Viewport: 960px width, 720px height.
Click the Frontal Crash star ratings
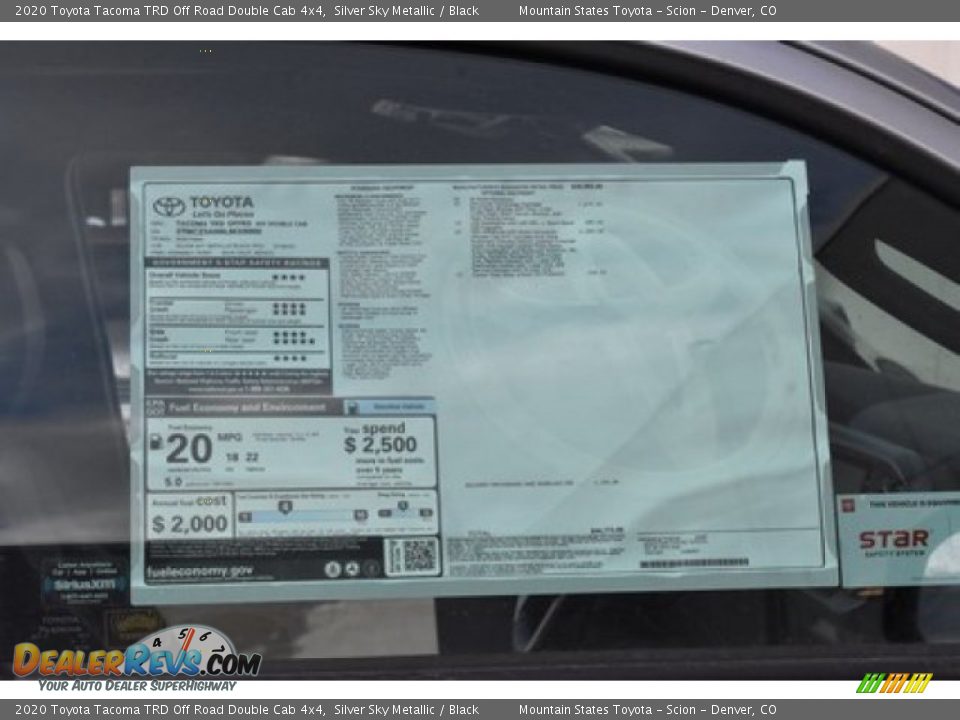tap(289, 308)
